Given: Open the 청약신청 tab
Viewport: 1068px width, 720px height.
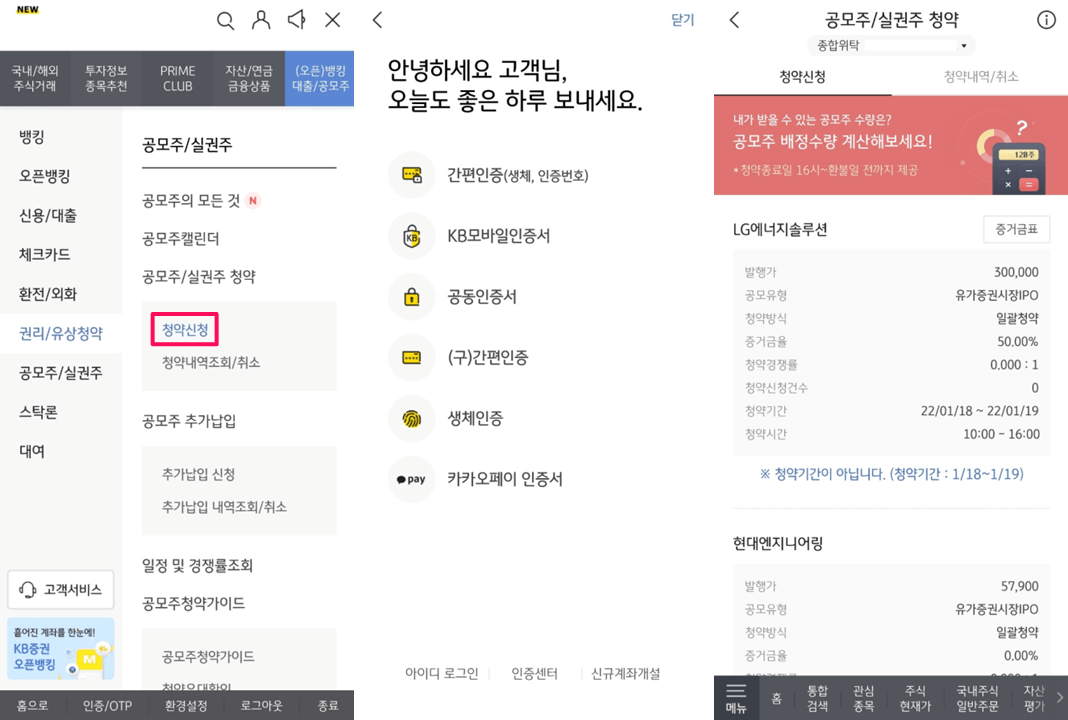Looking at the screenshot, I should tap(802, 76).
